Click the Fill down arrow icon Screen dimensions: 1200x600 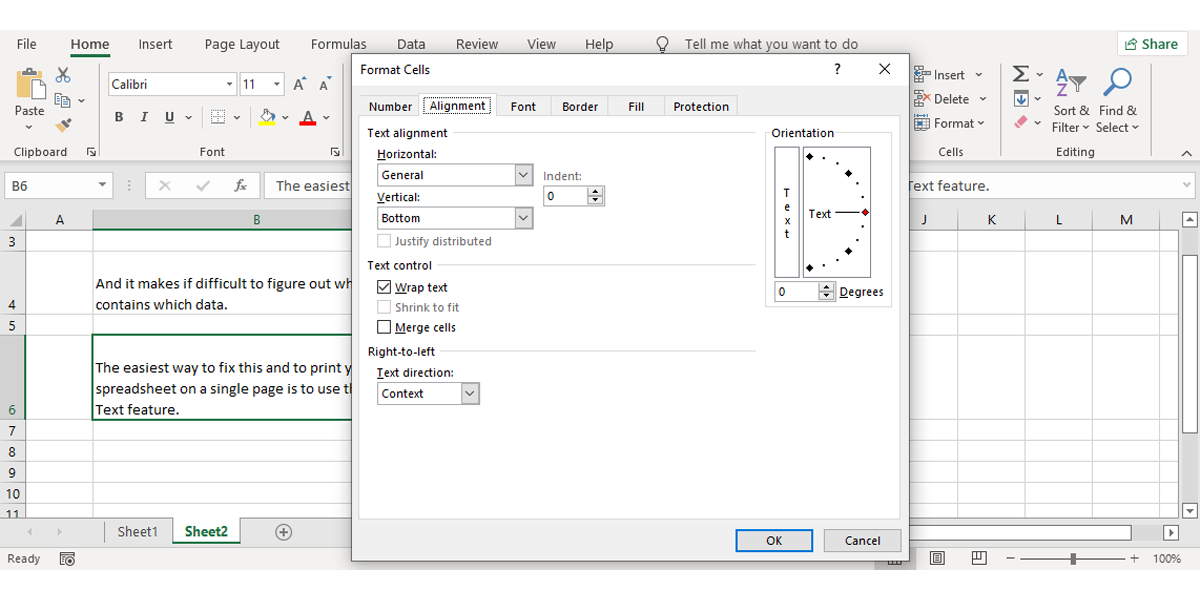click(1021, 99)
